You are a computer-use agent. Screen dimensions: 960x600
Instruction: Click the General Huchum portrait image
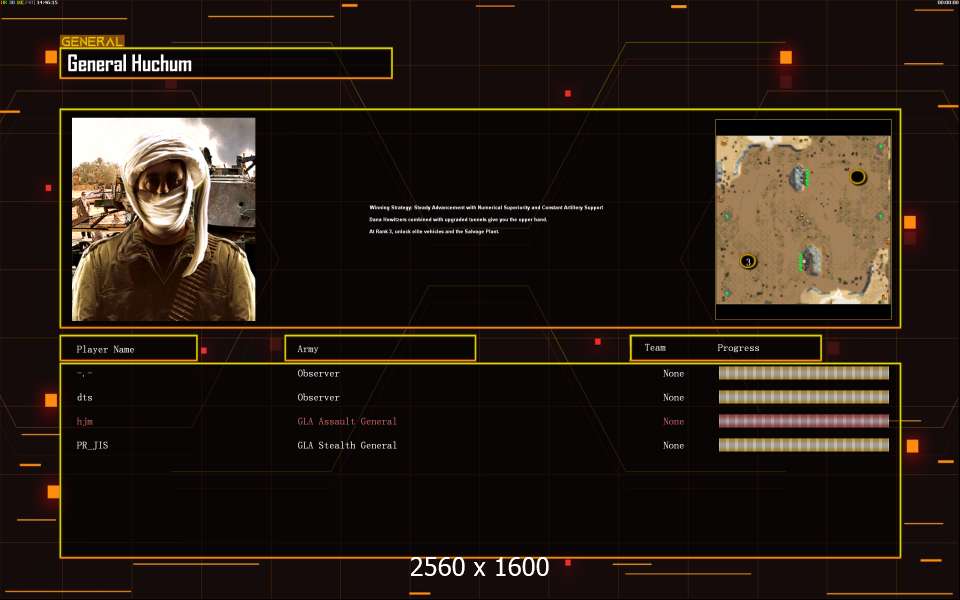(163, 219)
